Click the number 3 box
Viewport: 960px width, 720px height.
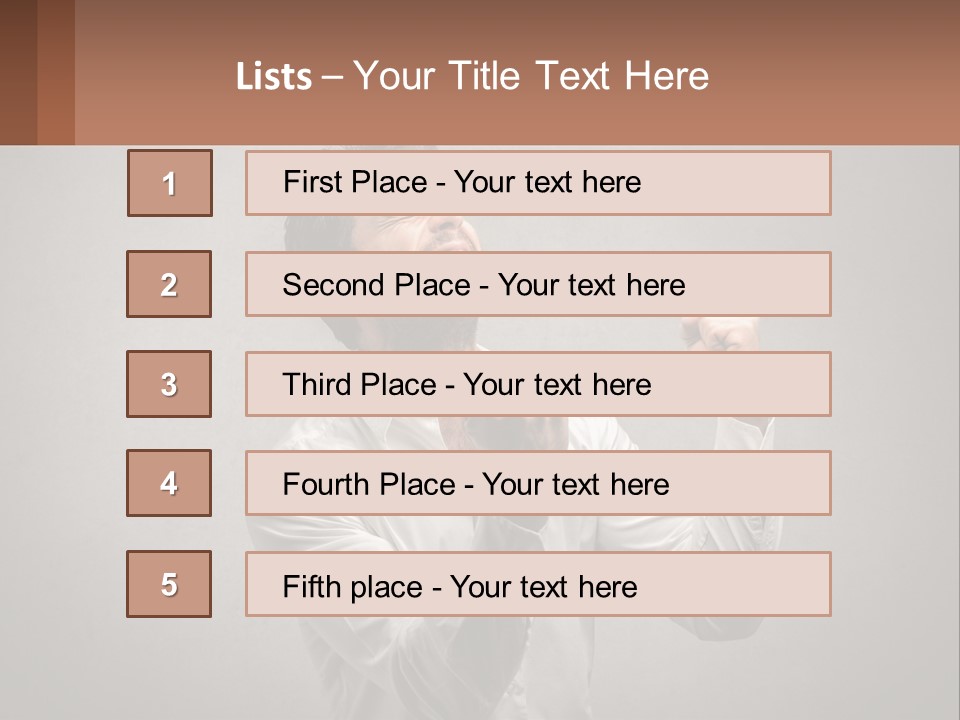169,384
